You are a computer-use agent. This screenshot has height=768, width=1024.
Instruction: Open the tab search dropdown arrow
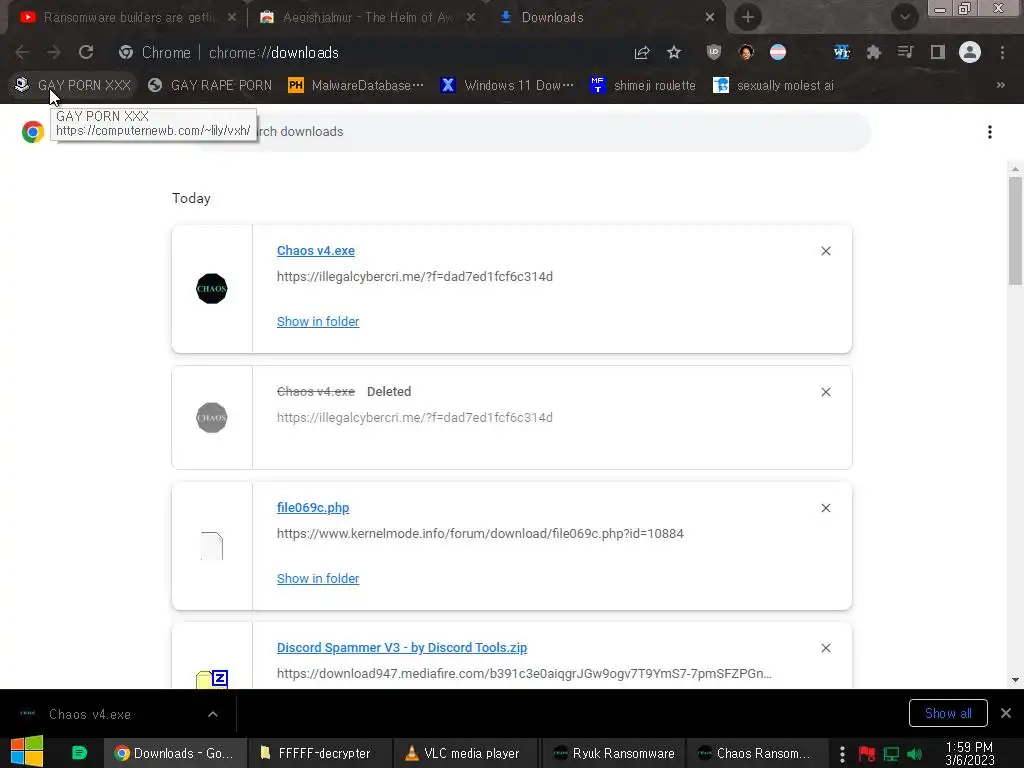coord(904,18)
